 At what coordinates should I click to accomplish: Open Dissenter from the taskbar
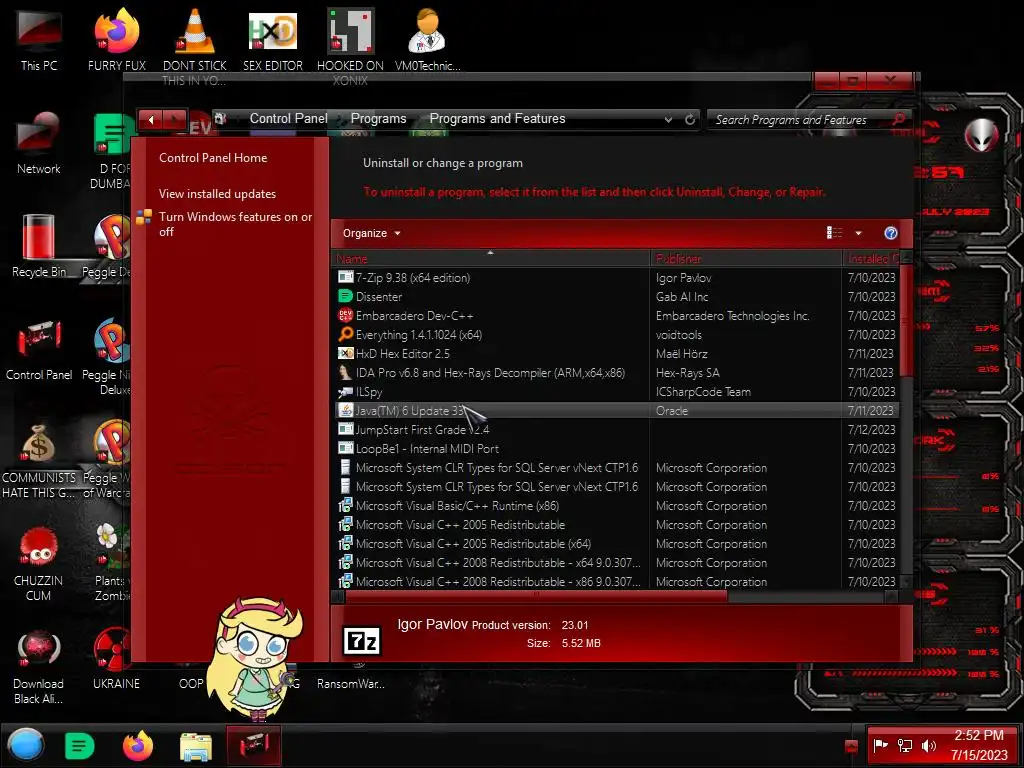pos(80,746)
